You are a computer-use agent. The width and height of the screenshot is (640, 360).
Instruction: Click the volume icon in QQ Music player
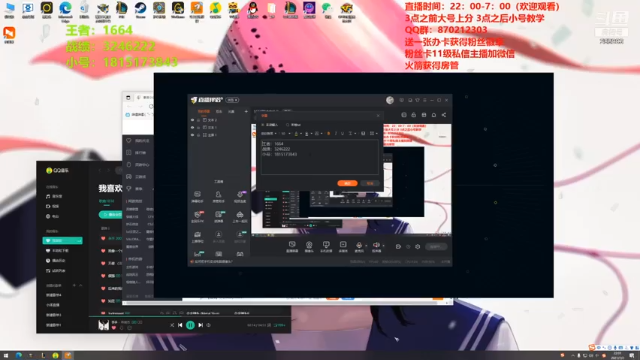pos(209,325)
